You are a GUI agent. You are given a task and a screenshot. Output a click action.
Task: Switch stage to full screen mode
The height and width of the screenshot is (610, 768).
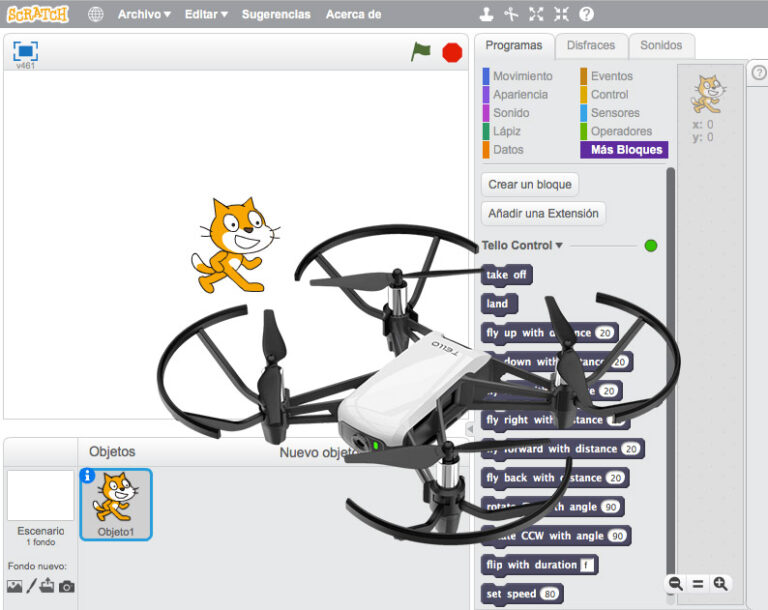(25, 51)
